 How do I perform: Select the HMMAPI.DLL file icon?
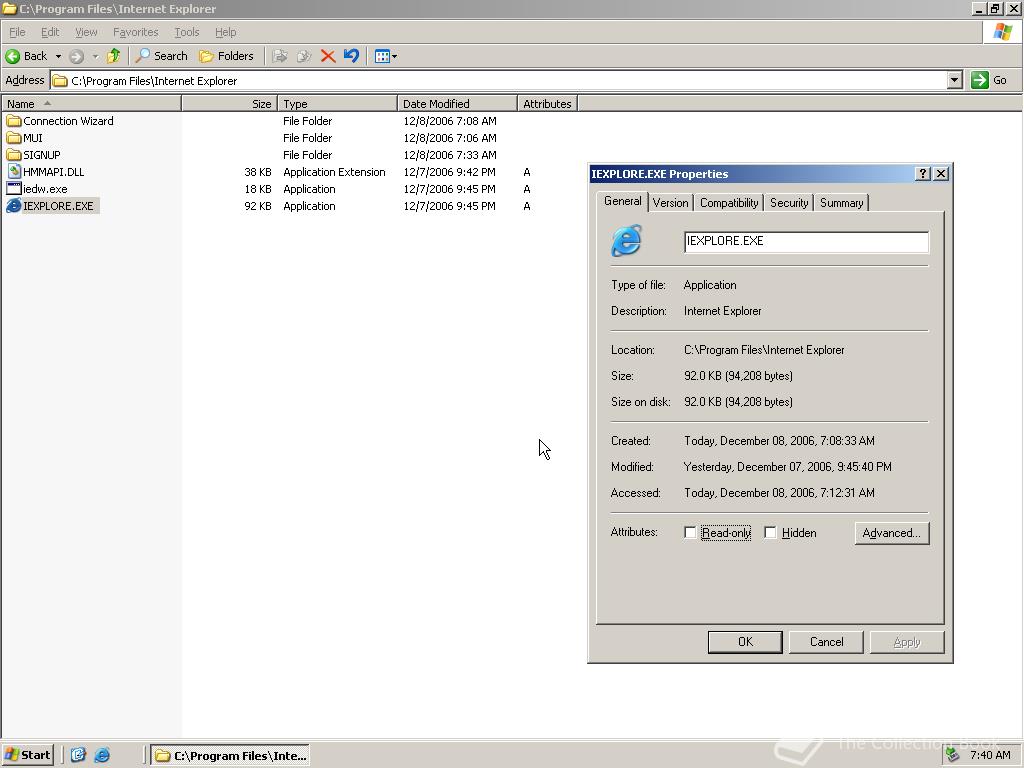14,172
